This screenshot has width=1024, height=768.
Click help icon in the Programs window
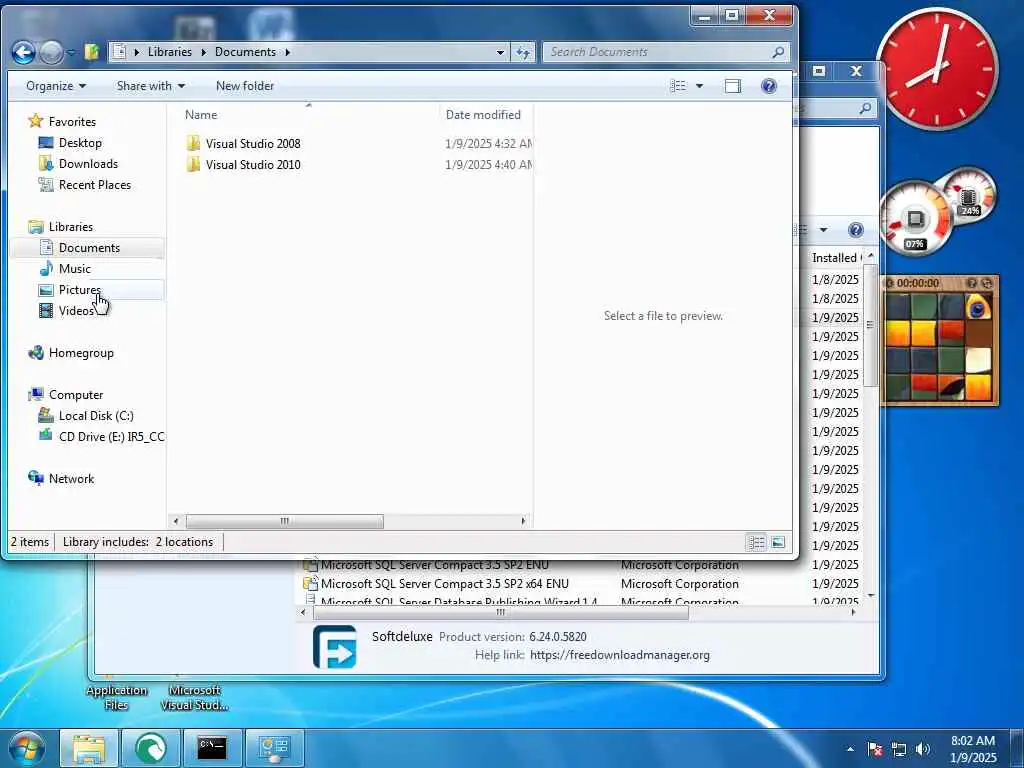[856, 230]
